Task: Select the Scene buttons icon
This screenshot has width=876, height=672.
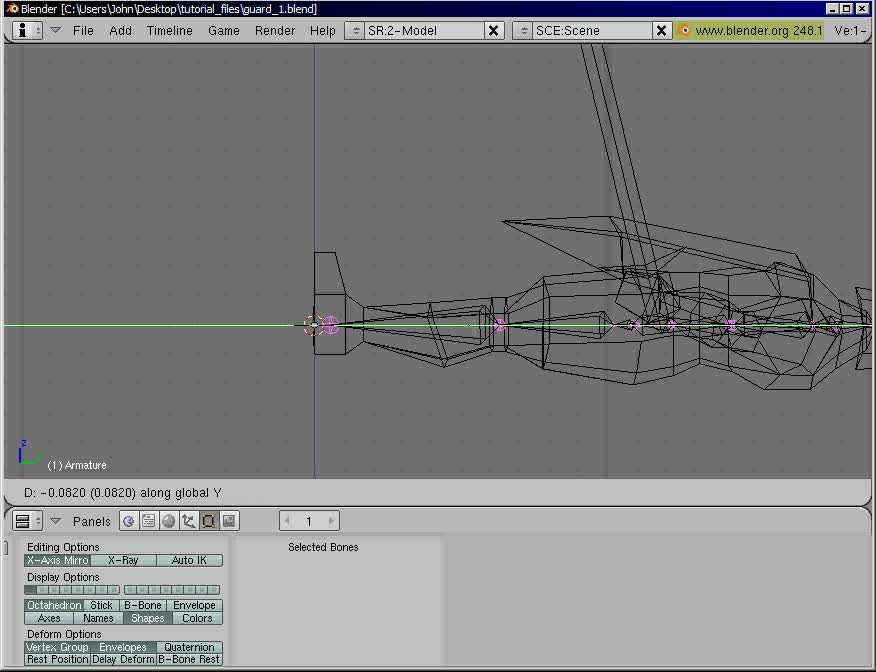Action: click(x=228, y=520)
